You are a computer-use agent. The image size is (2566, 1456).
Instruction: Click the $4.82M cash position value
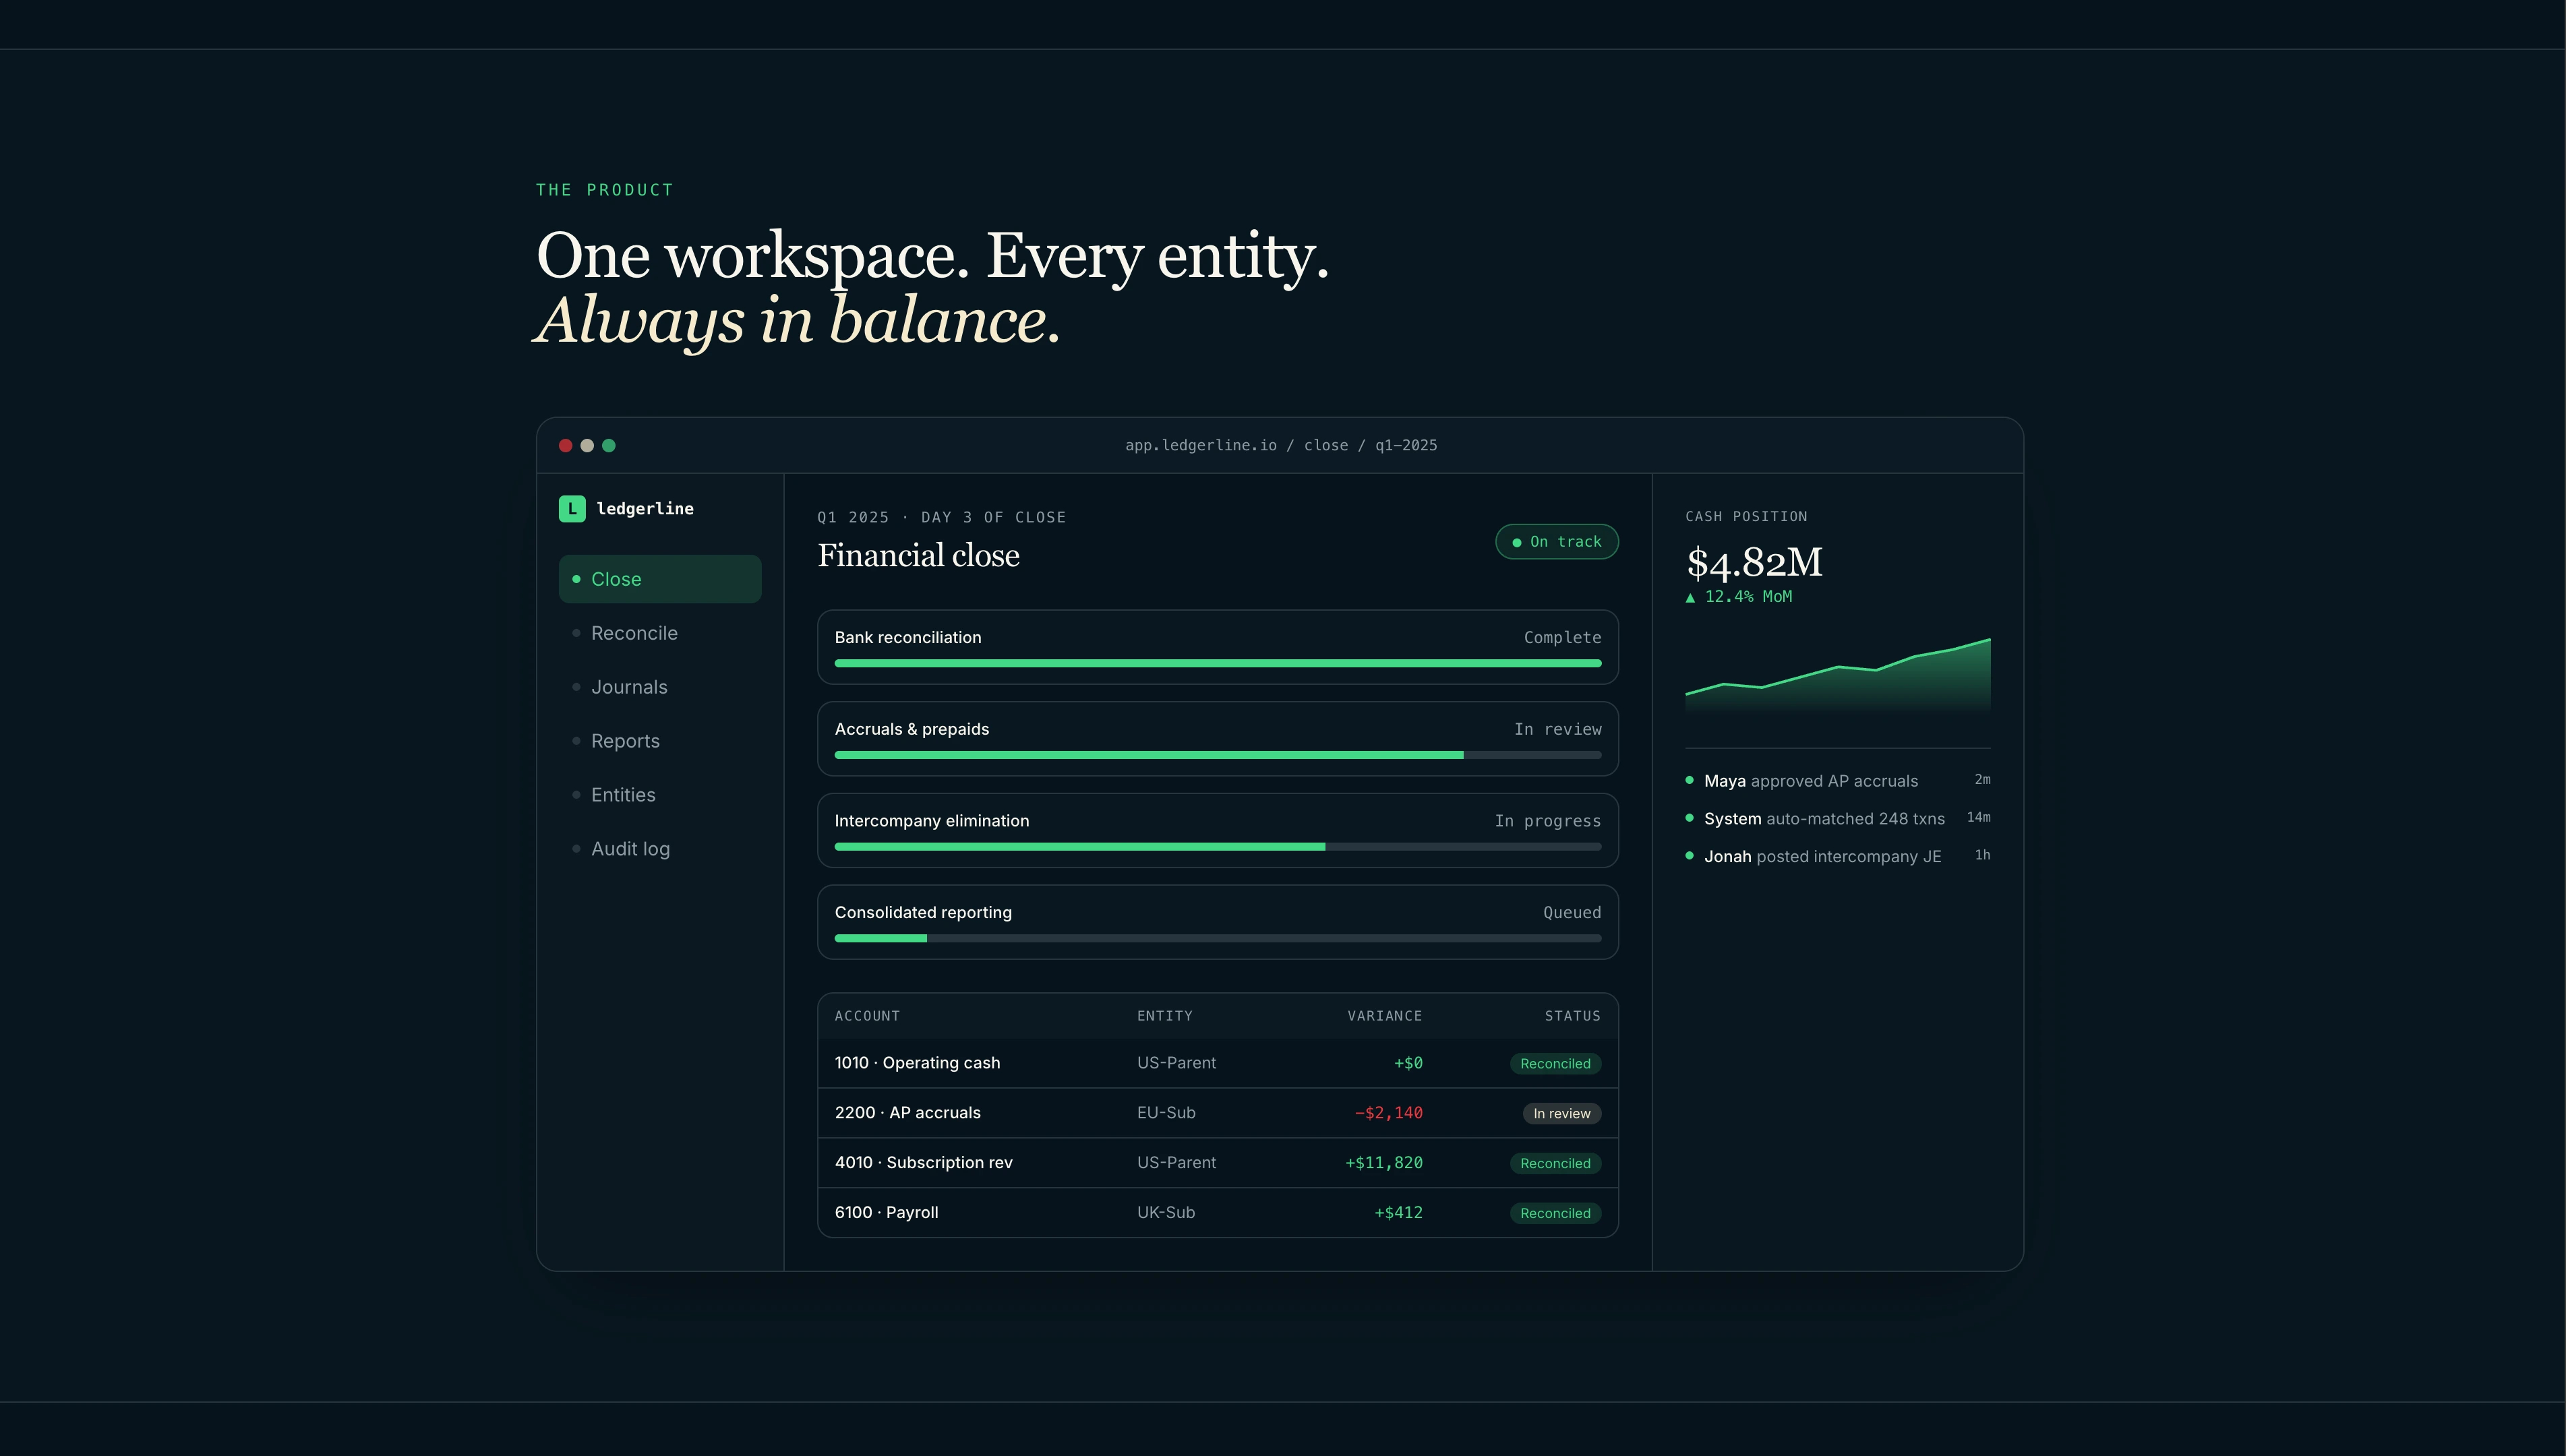[1754, 562]
